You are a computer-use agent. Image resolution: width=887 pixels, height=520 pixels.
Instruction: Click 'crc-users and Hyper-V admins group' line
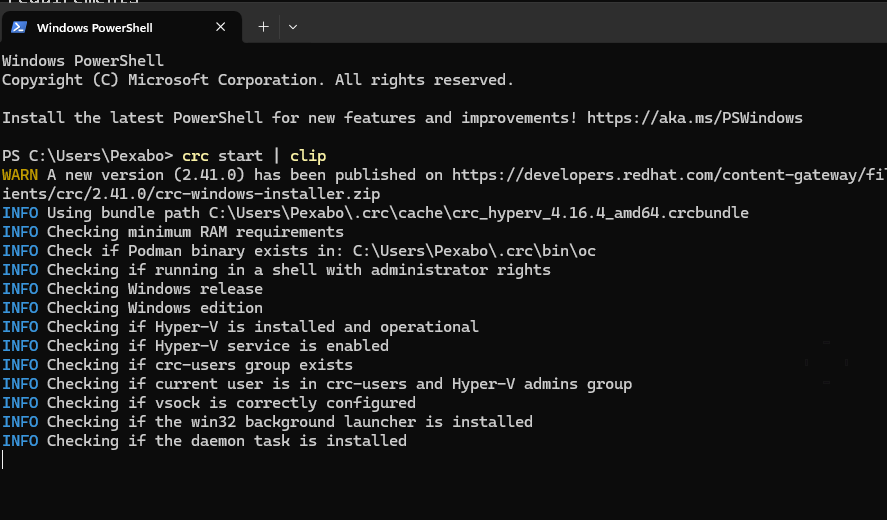[317, 384]
